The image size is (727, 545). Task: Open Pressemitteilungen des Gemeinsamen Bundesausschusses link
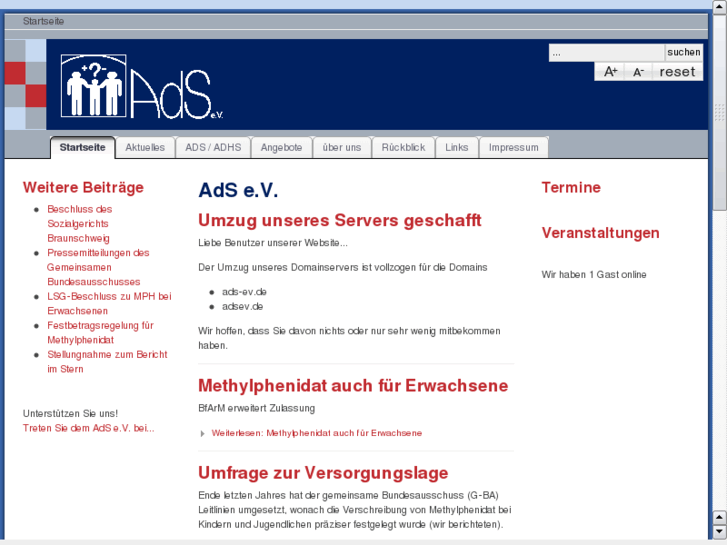98,267
